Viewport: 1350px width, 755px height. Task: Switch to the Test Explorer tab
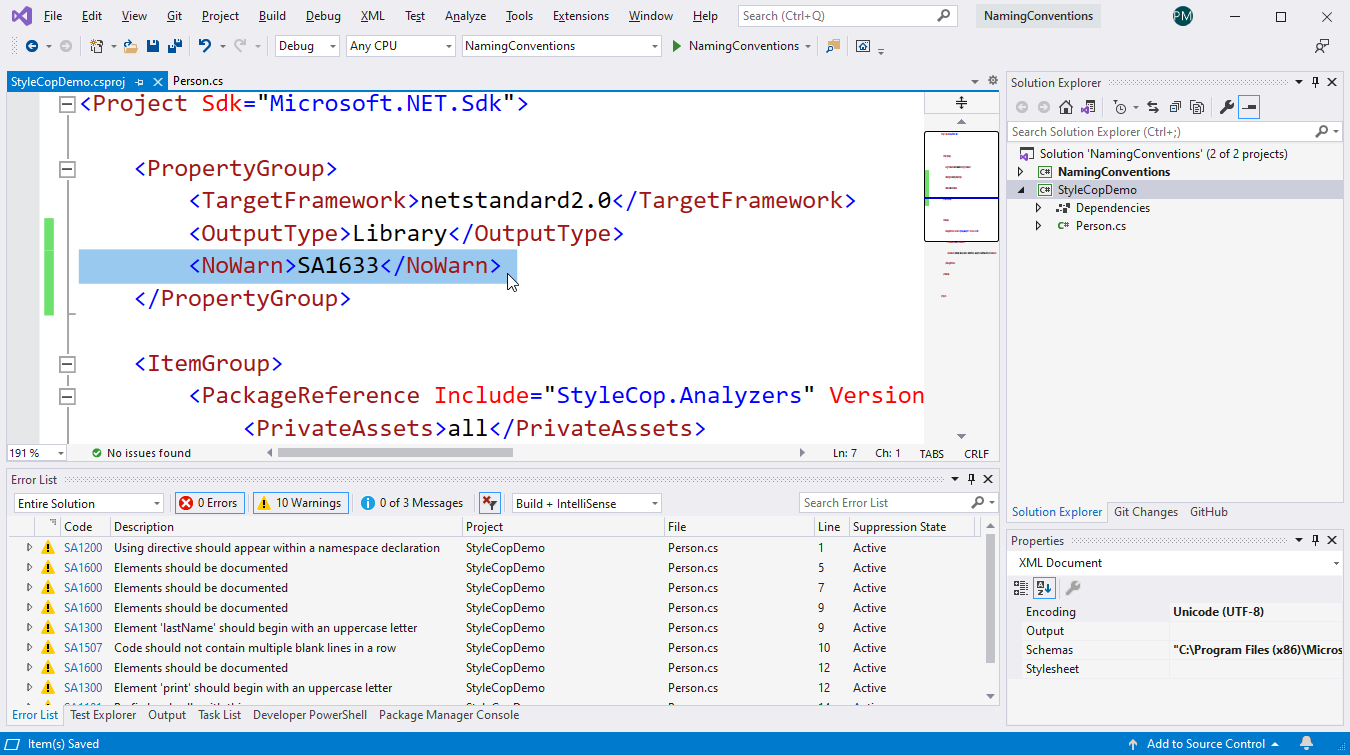tap(103, 715)
